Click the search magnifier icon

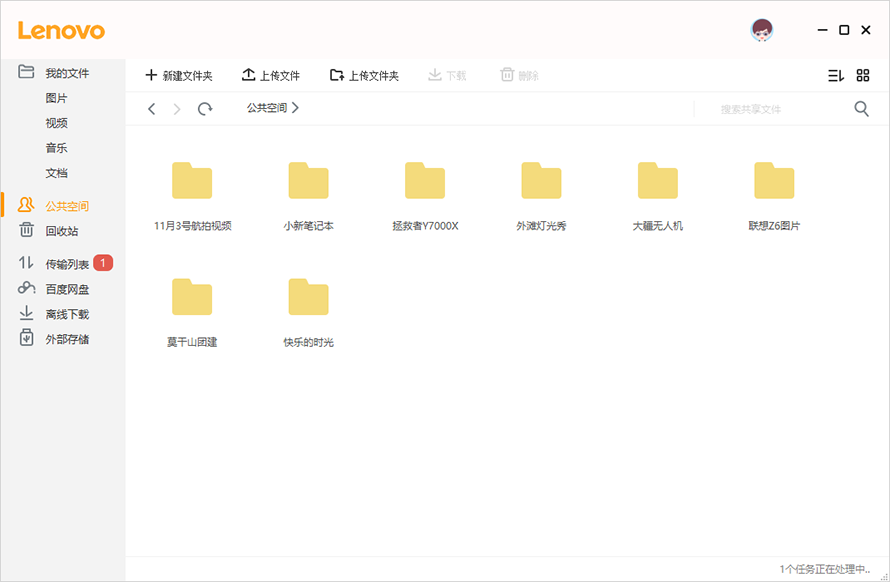[862, 108]
